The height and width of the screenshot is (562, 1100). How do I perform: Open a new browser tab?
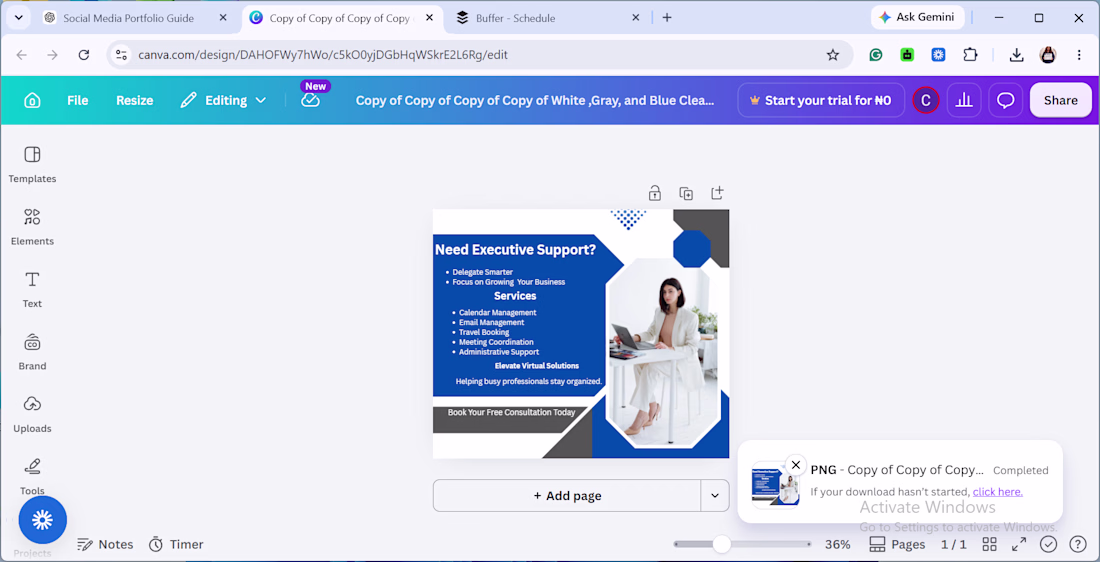(667, 18)
